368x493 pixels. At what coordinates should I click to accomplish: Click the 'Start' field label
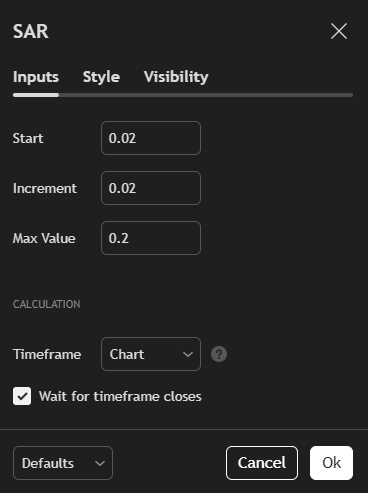click(28, 138)
